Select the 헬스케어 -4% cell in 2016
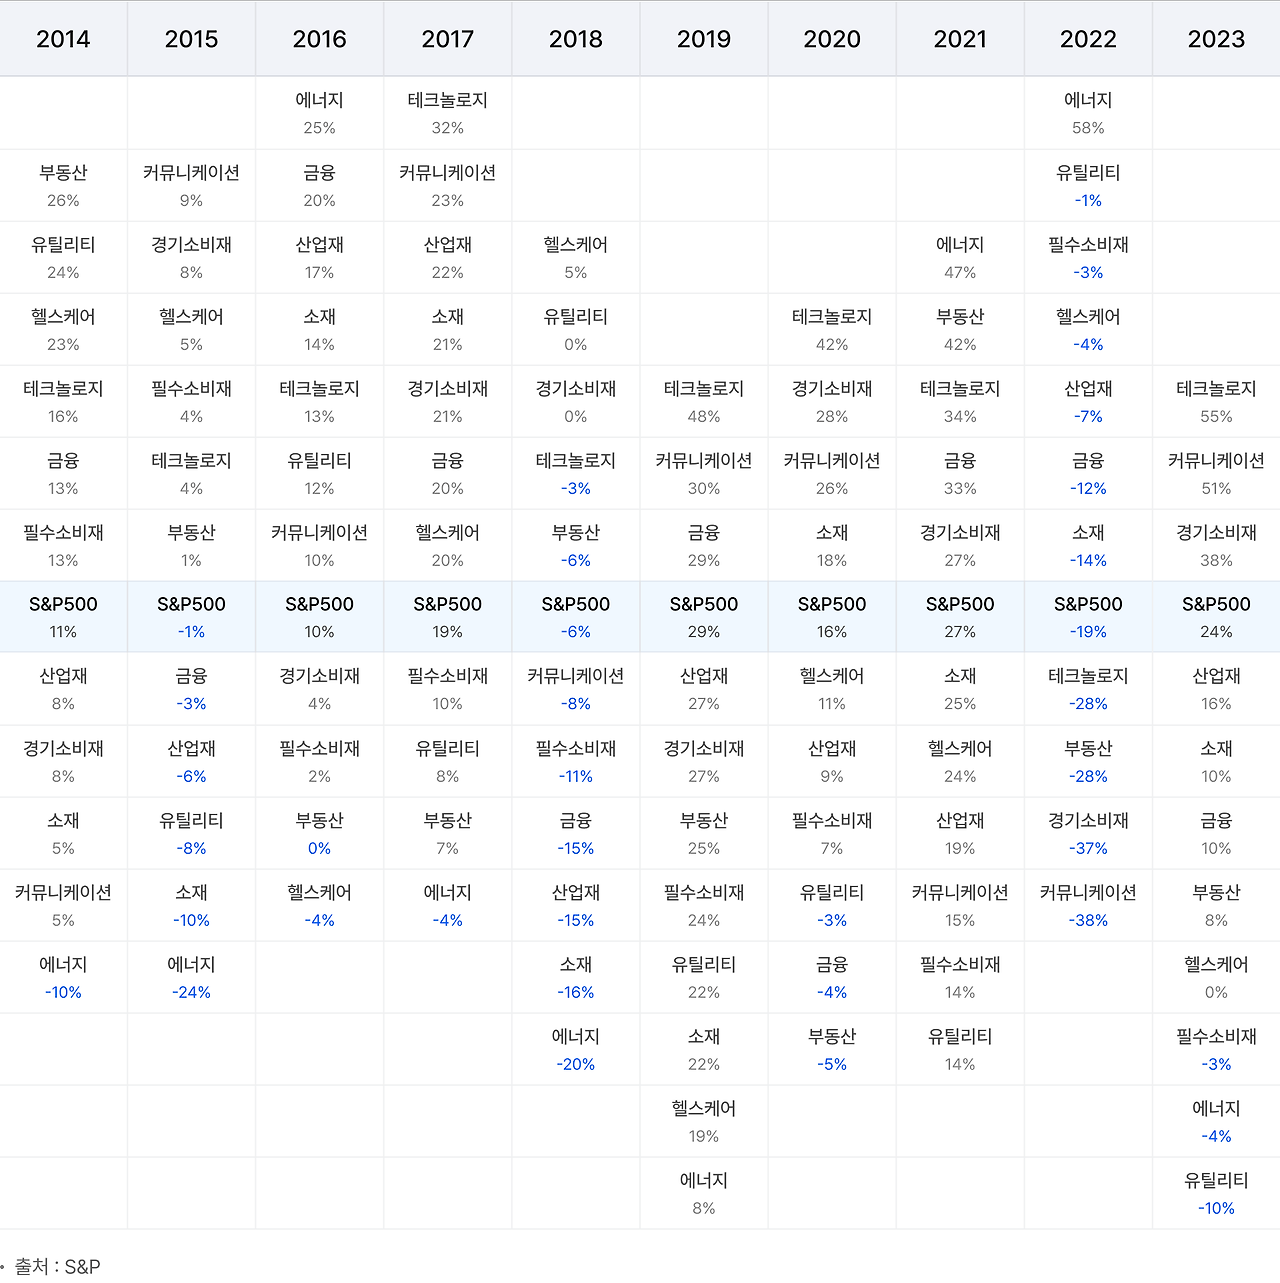This screenshot has width=1280, height=1283. (319, 905)
